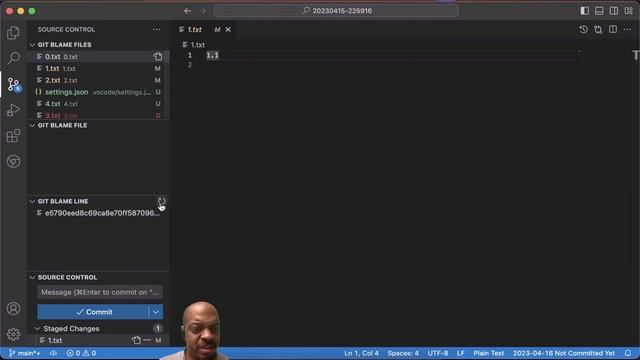
Task: Collapse the Source Control section
Action: click(x=32, y=278)
